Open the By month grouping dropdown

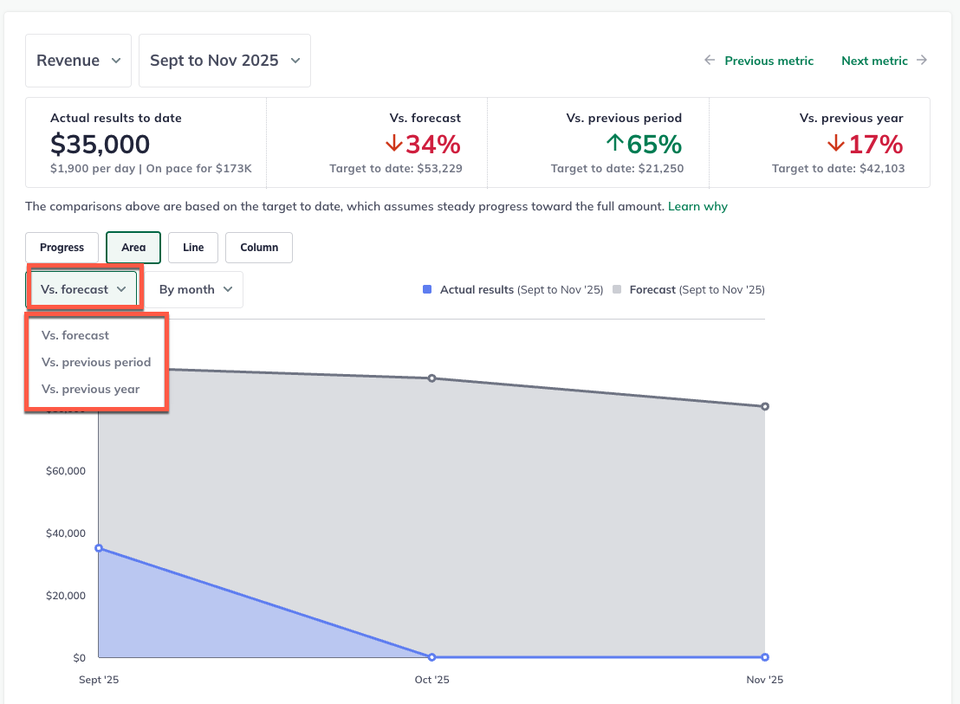[196, 290]
